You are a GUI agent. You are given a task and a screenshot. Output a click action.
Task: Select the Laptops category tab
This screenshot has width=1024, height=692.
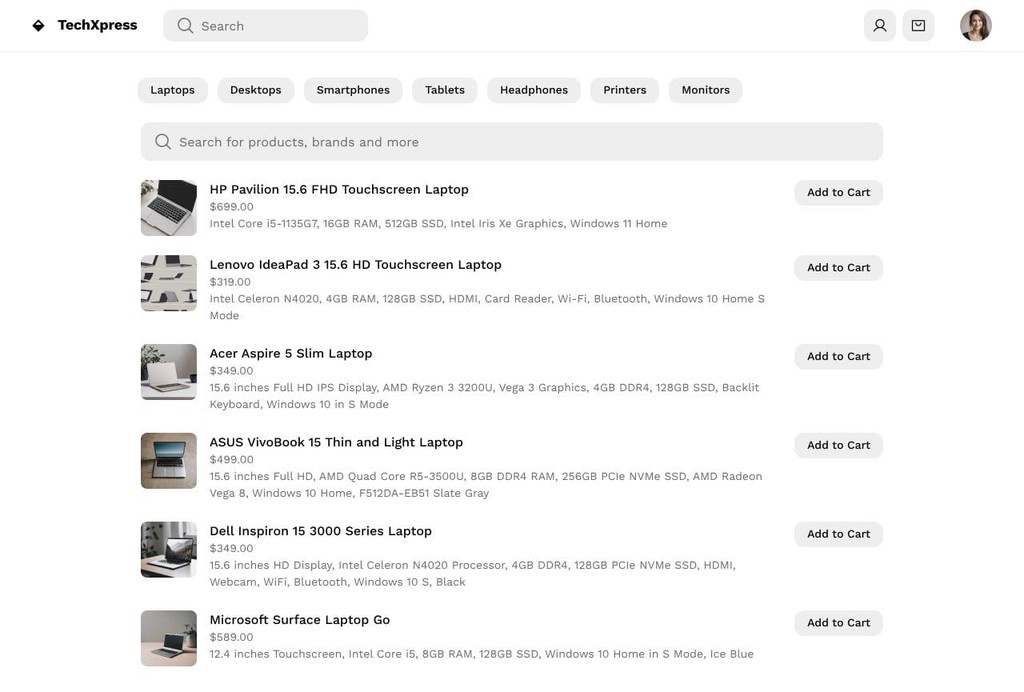click(172, 90)
